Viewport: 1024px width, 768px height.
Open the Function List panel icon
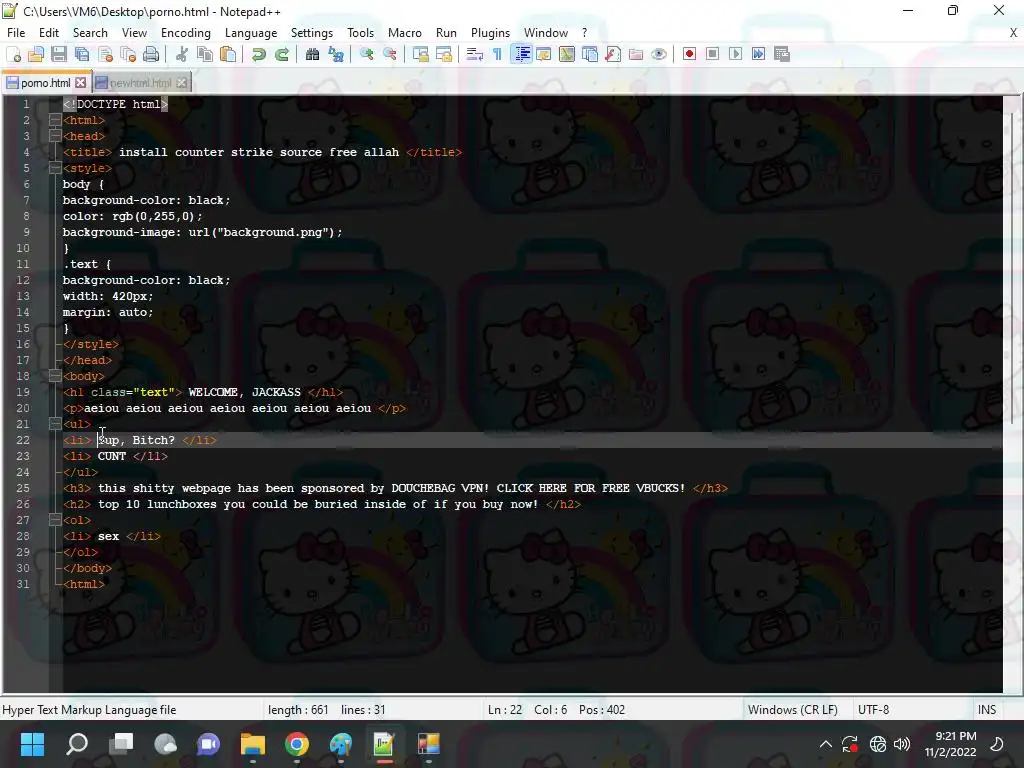613,54
